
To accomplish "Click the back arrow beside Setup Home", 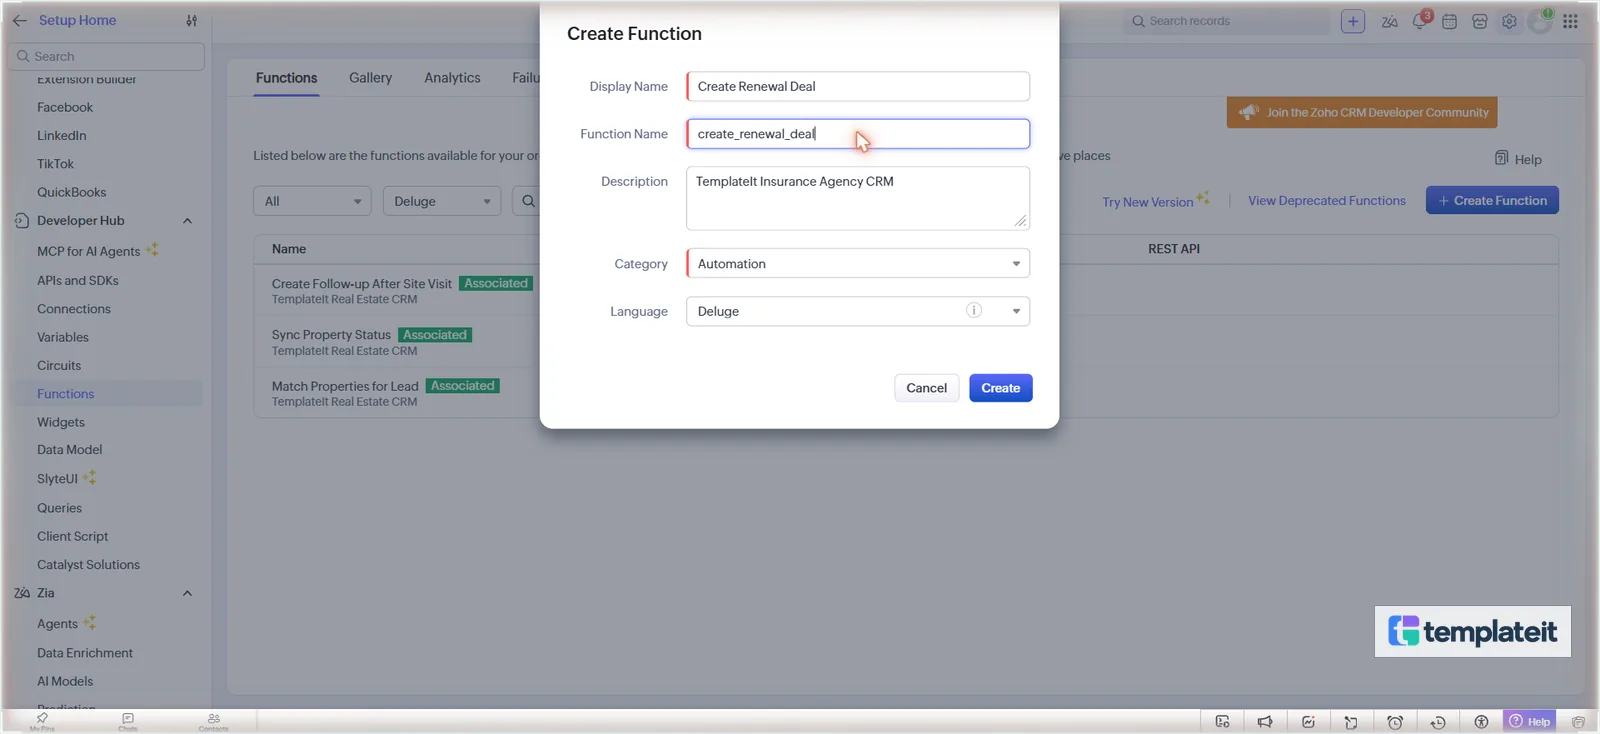I will click(x=20, y=20).
